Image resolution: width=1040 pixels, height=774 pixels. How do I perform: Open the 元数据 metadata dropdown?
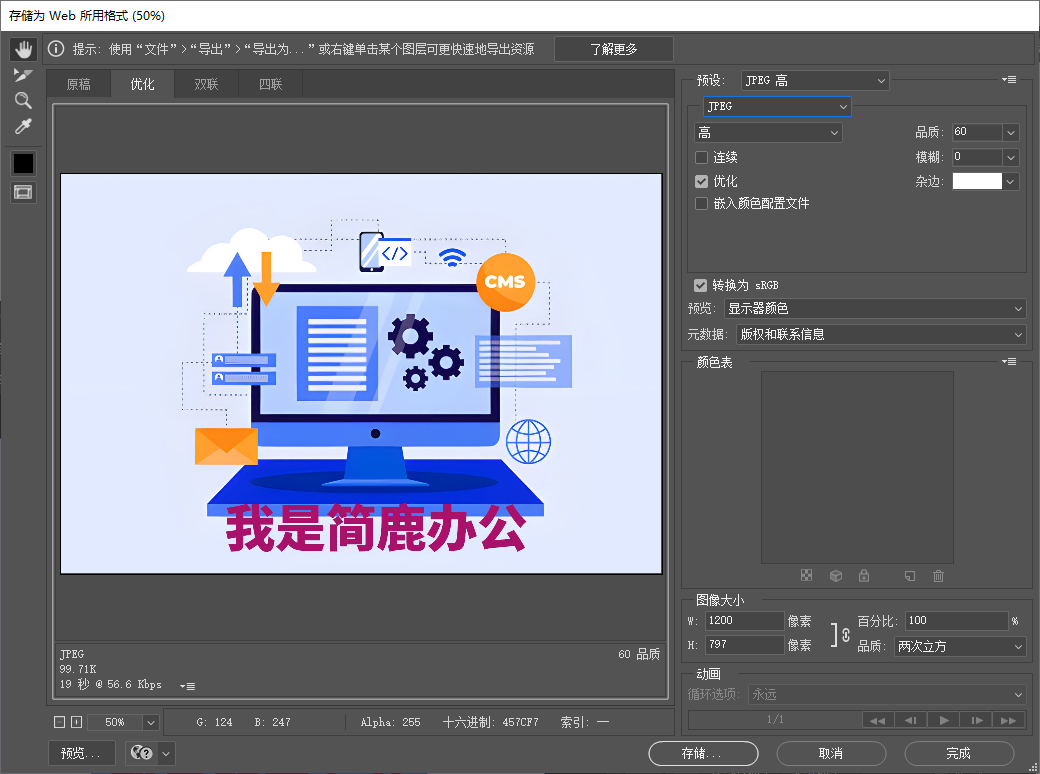tap(880, 335)
